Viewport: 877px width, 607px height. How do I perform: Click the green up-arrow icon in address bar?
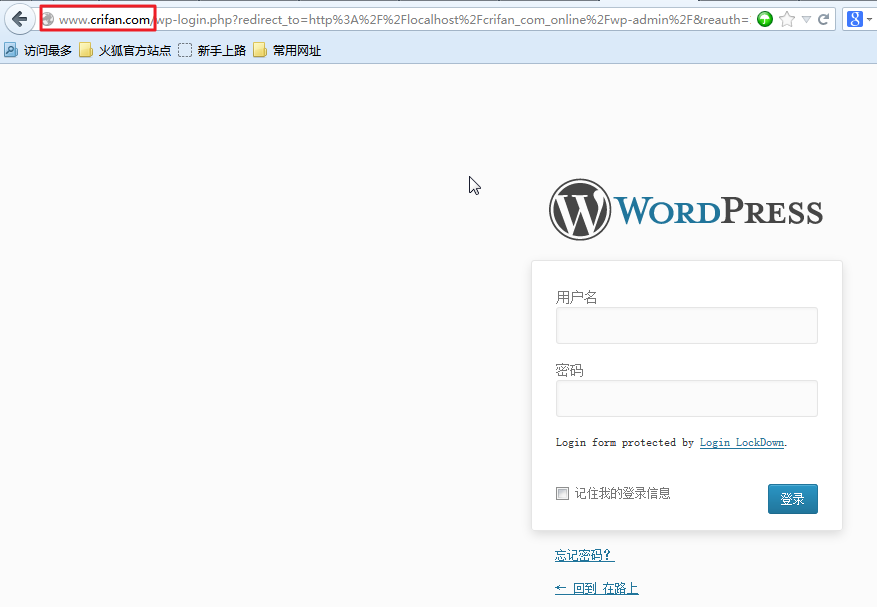(x=765, y=19)
